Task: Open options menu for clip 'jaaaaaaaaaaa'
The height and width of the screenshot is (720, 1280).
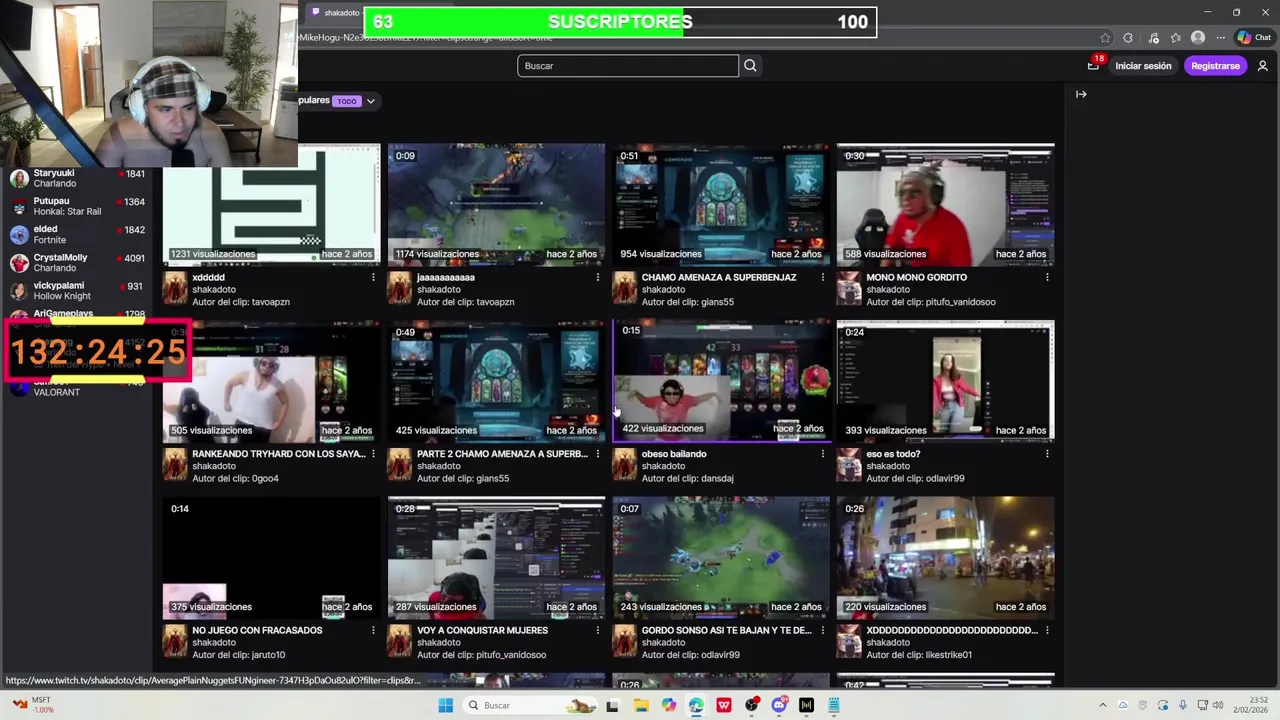Action: (x=598, y=278)
